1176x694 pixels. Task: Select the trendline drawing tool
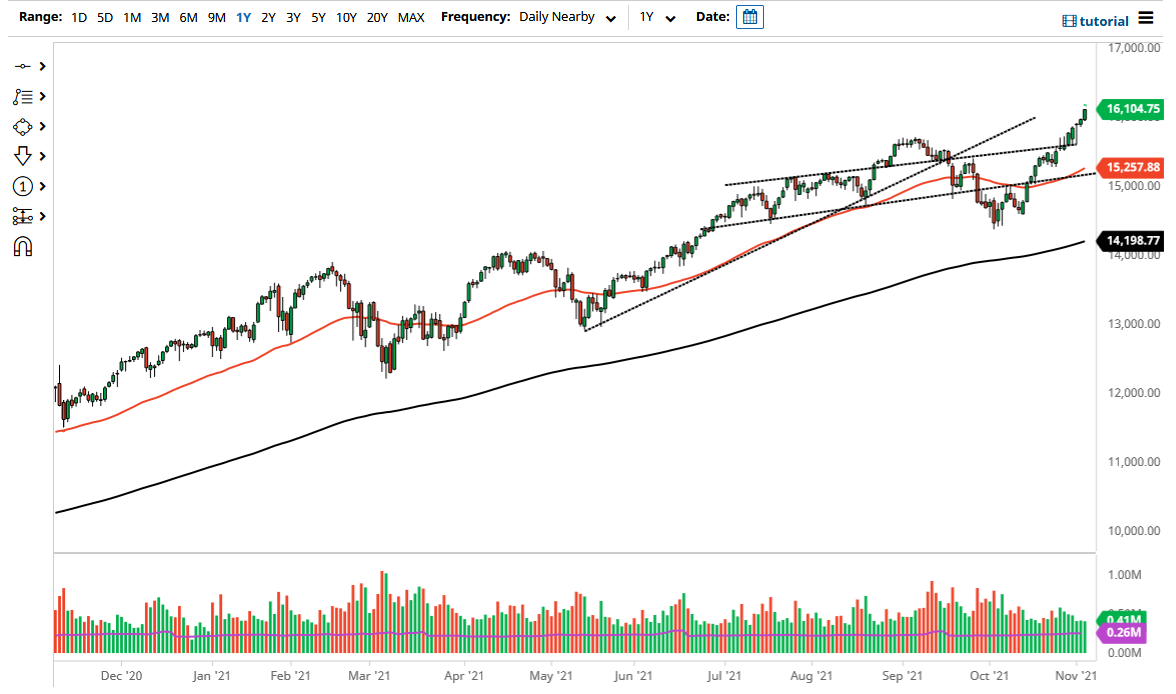pos(24,66)
